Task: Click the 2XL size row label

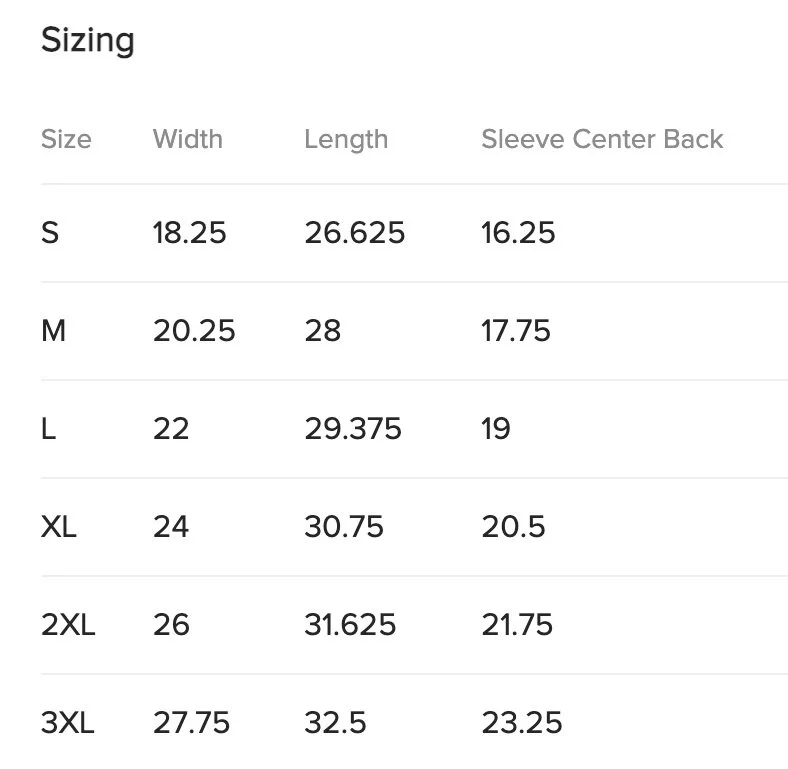Action: 68,625
